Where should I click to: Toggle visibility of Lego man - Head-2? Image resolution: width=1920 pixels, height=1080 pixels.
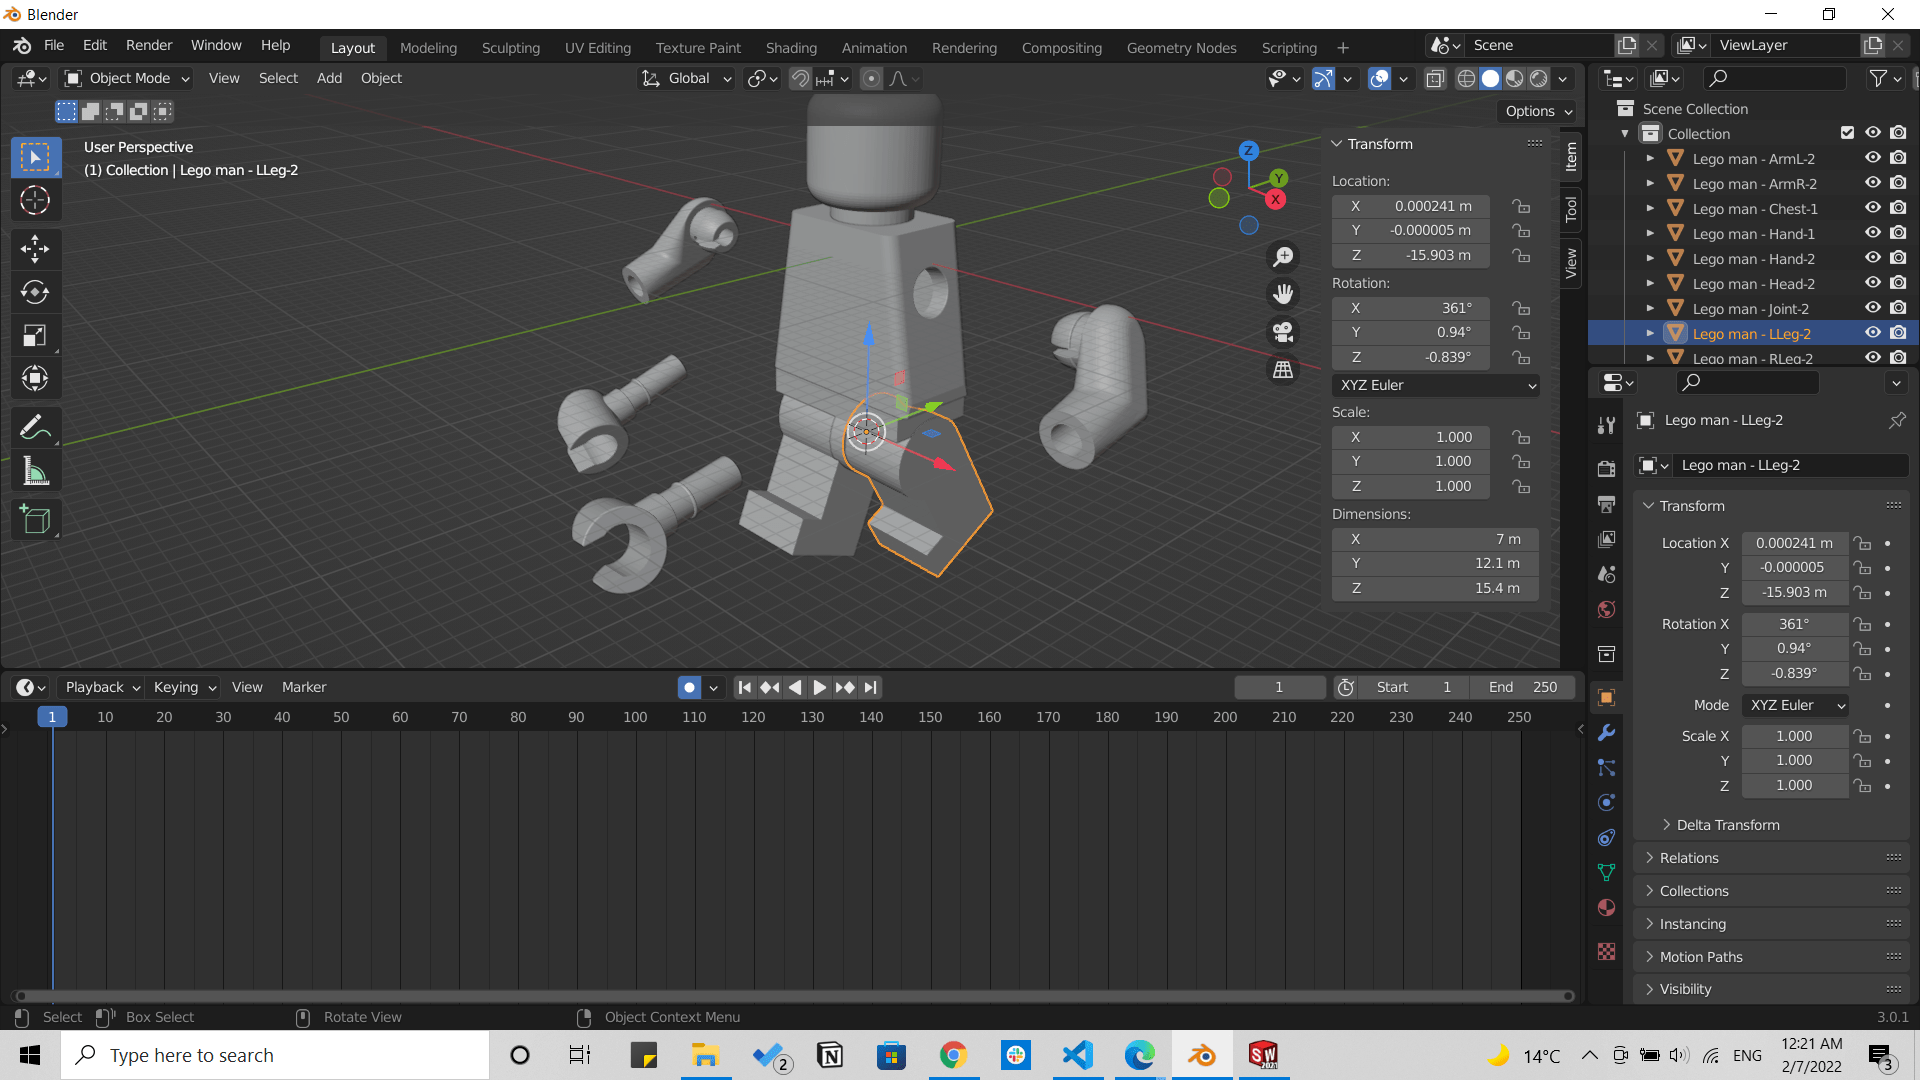click(x=1871, y=284)
